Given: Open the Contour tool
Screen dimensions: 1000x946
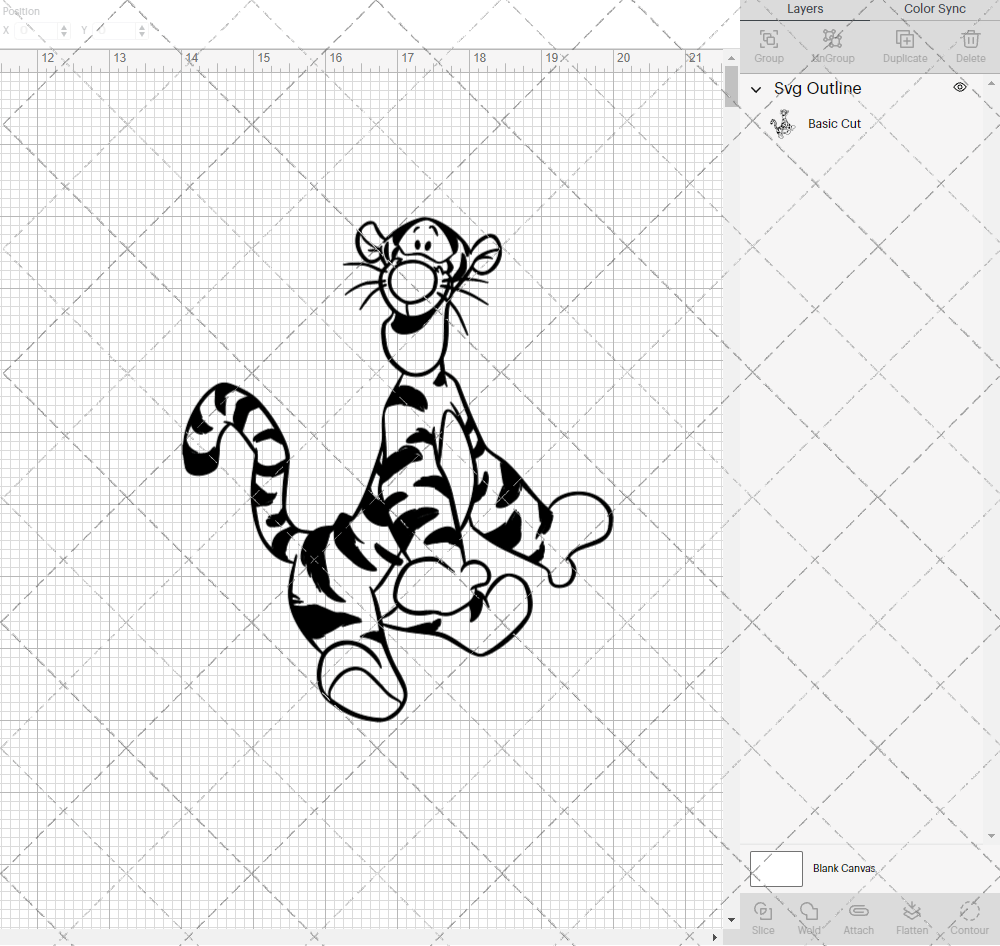Looking at the screenshot, I should [x=968, y=915].
